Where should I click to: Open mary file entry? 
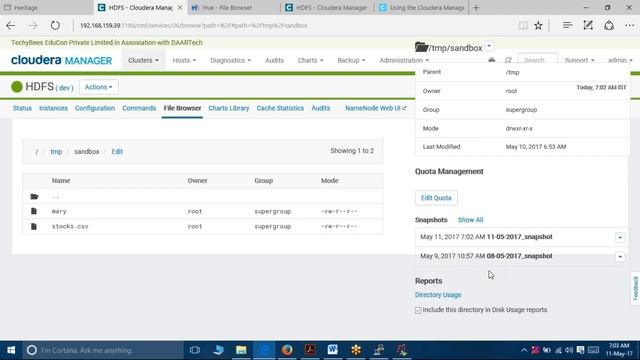click(59, 211)
